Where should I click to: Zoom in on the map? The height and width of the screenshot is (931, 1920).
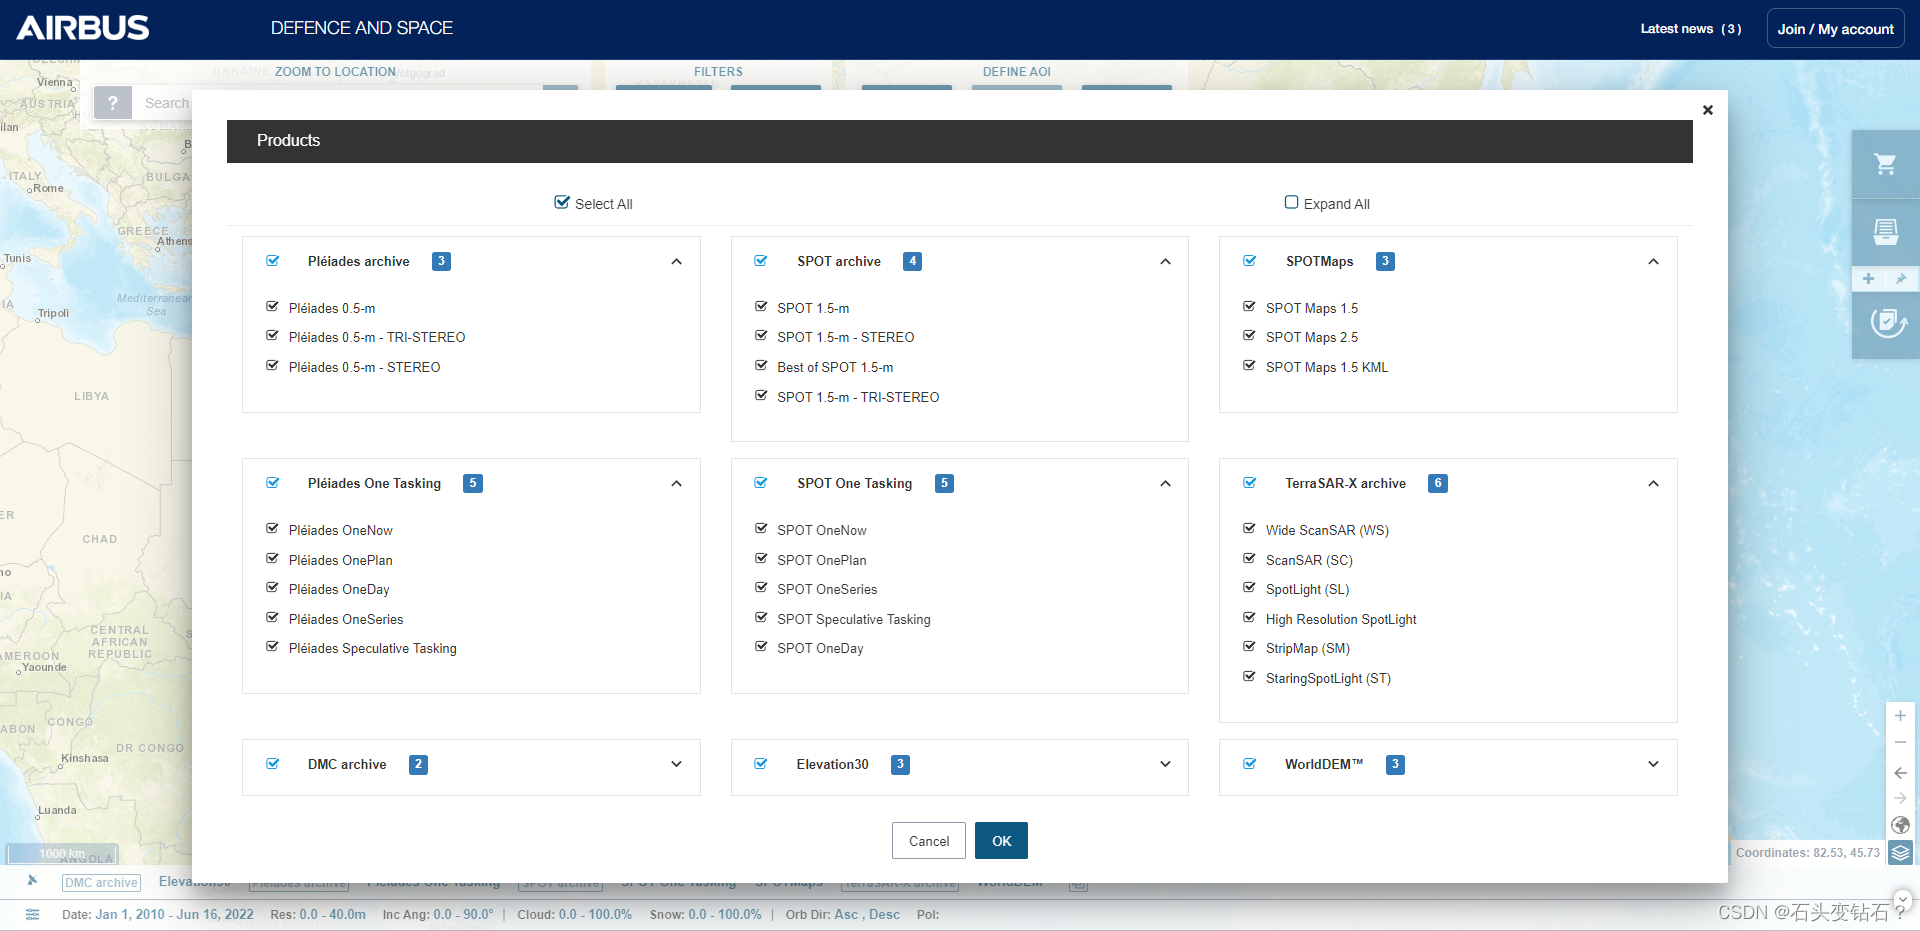tap(1900, 716)
